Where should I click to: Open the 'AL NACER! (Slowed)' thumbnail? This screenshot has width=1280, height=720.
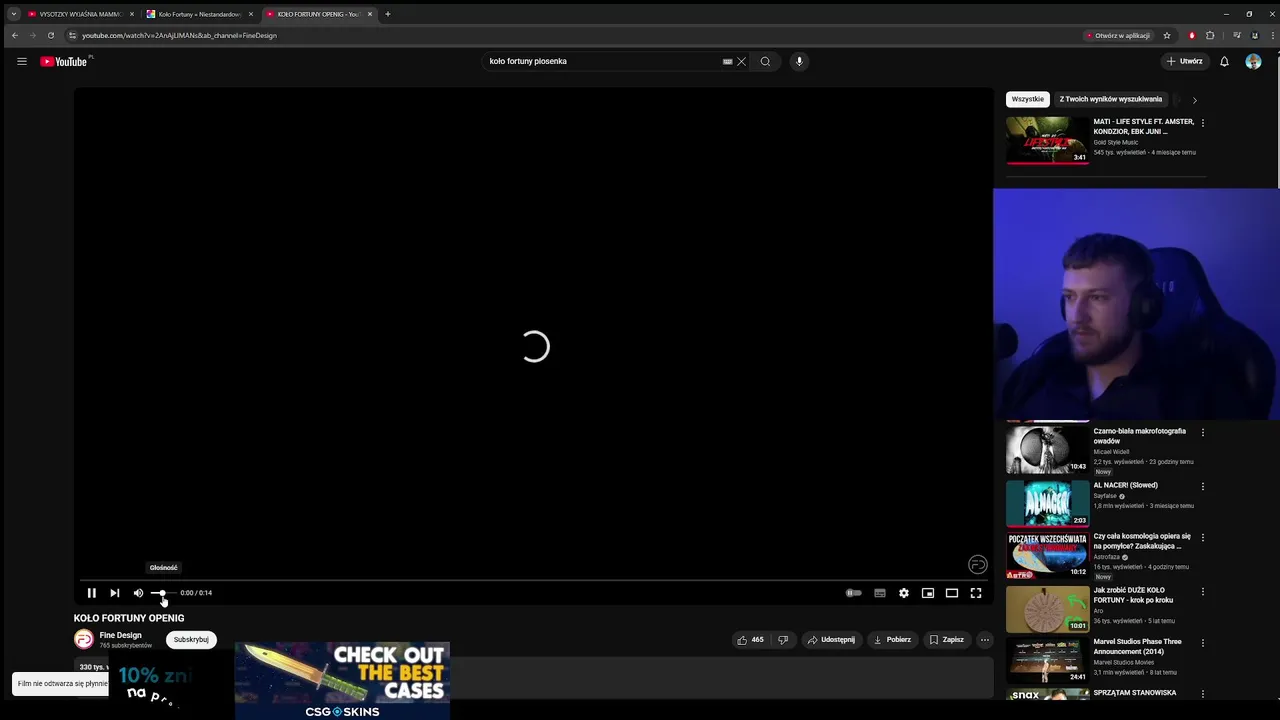pos(1047,503)
